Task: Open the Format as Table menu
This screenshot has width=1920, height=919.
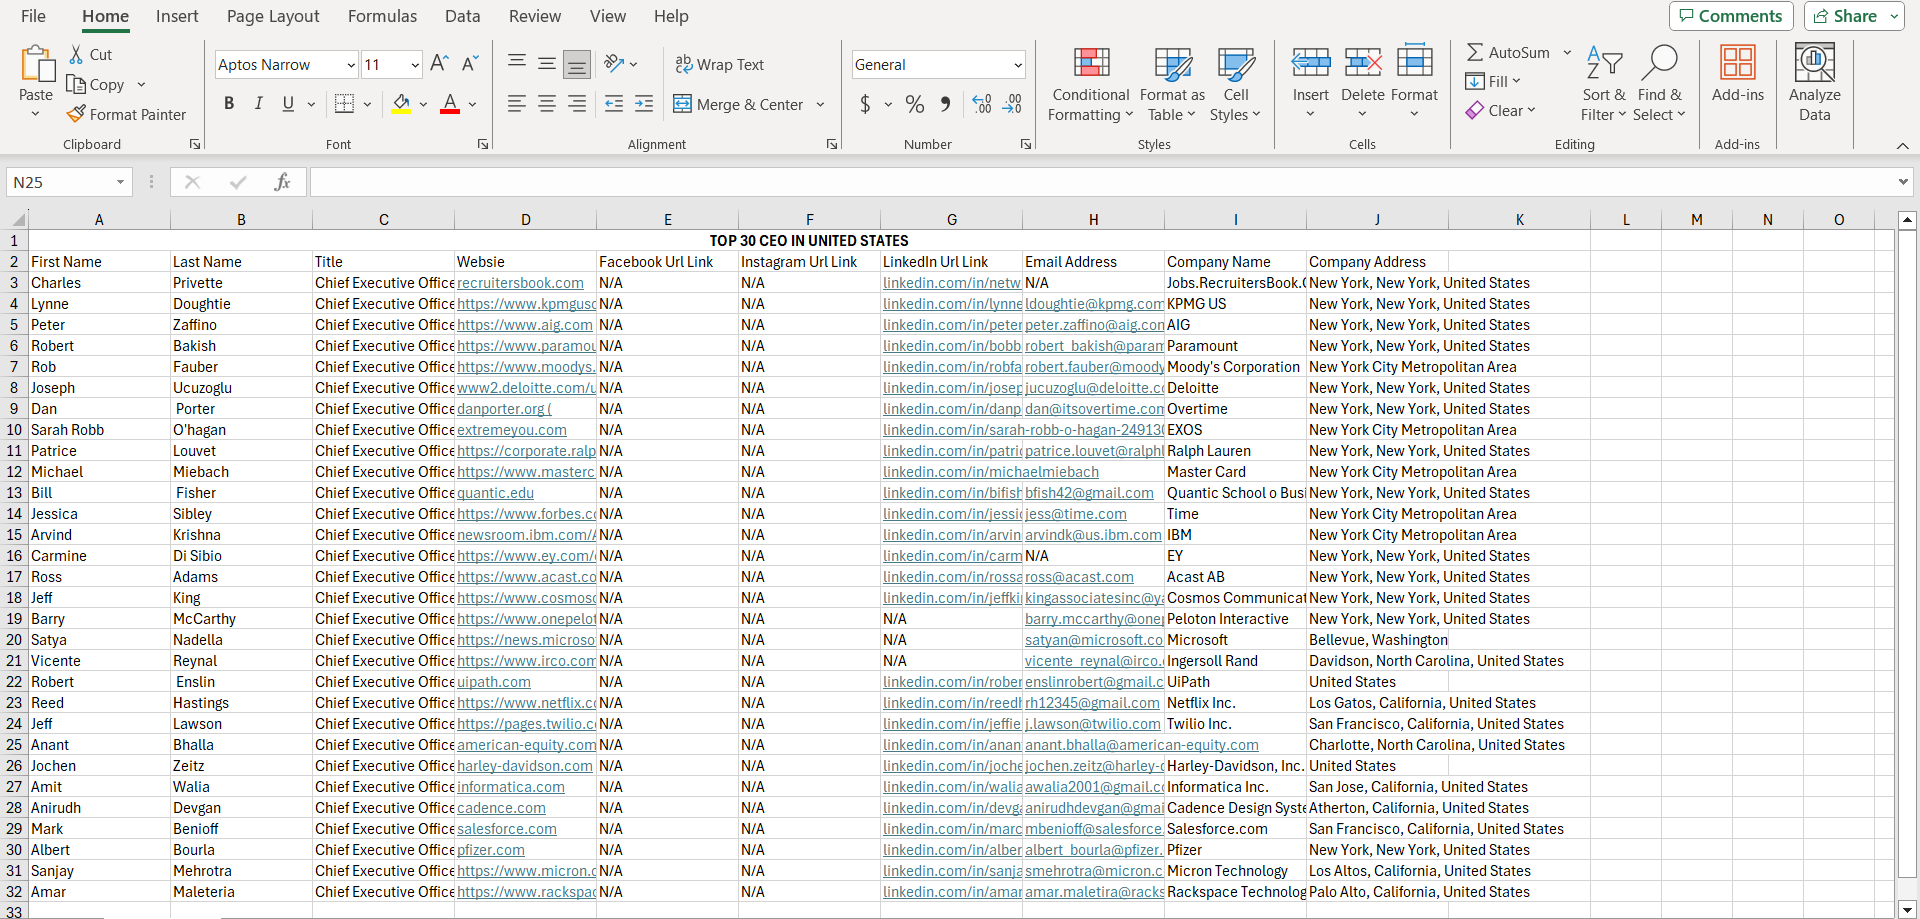Action: (x=1172, y=85)
